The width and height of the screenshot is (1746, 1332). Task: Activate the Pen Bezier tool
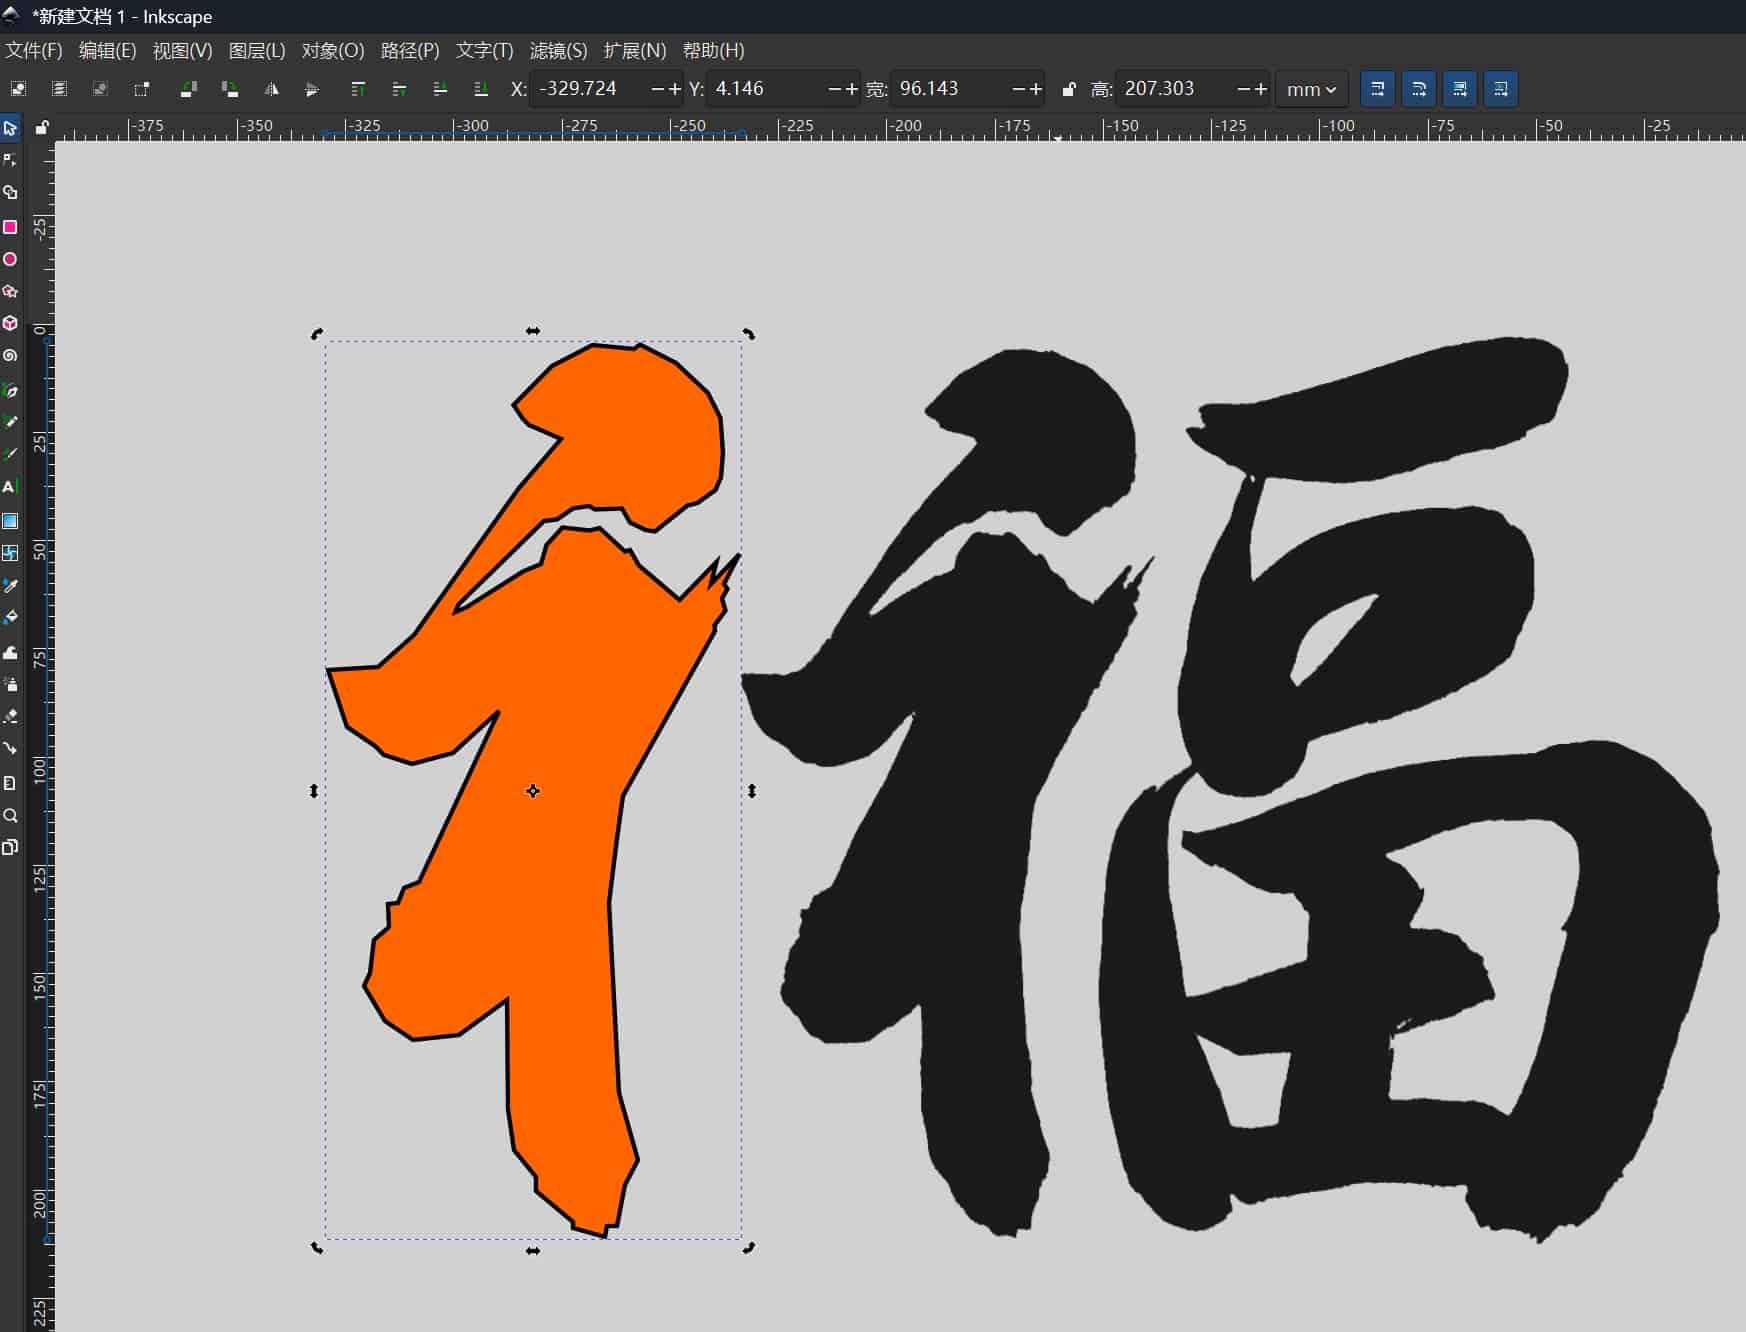[10, 390]
